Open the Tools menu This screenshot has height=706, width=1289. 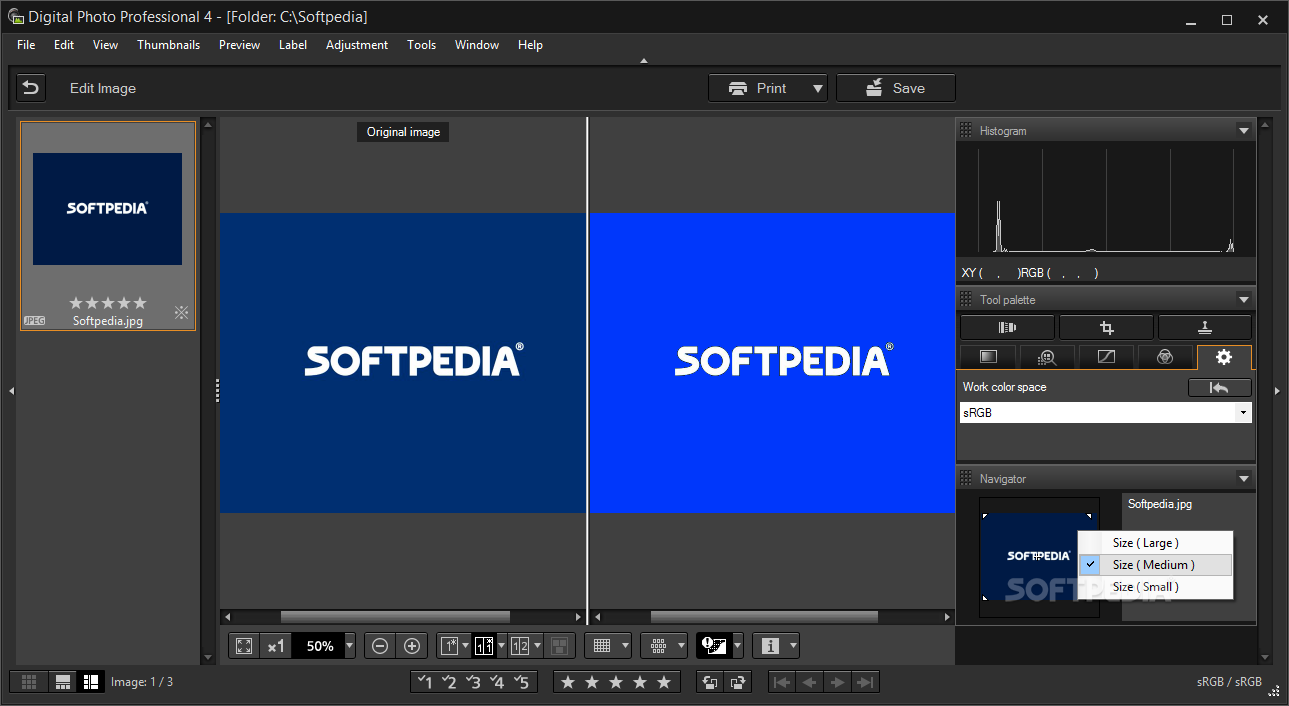[421, 45]
